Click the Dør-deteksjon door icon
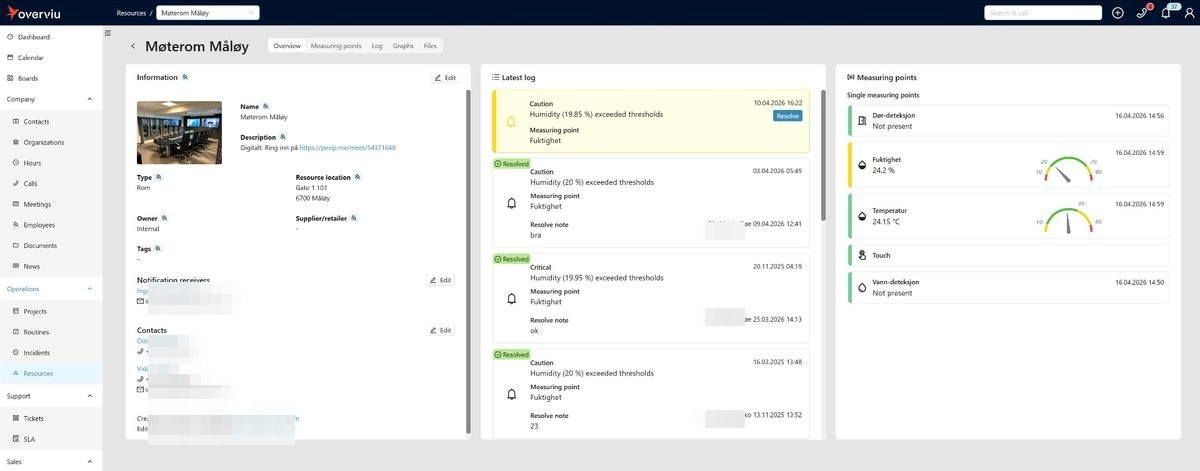The width and height of the screenshot is (1200, 471). pos(862,121)
